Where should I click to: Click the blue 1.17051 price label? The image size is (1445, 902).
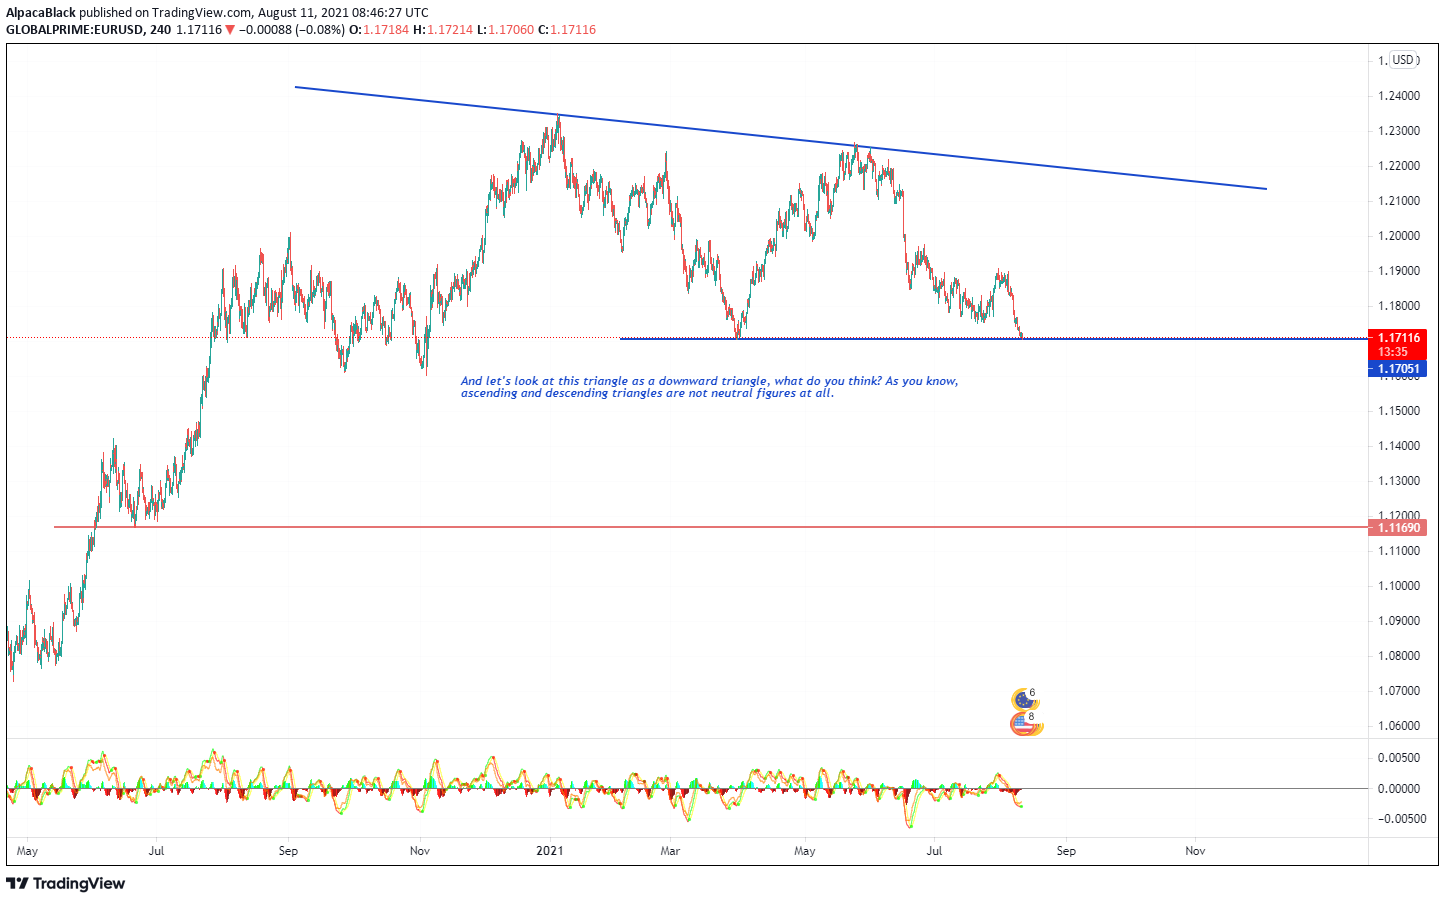[x=1397, y=369]
